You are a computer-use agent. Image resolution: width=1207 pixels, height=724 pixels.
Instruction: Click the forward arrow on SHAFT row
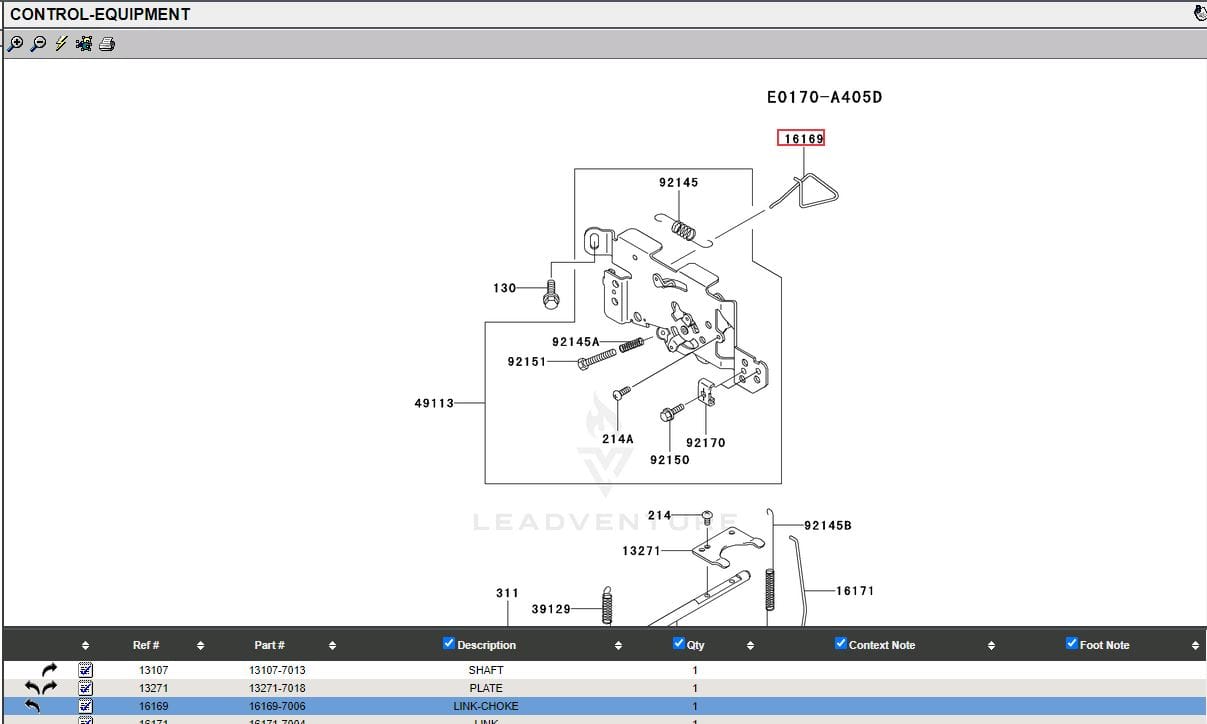click(x=49, y=670)
